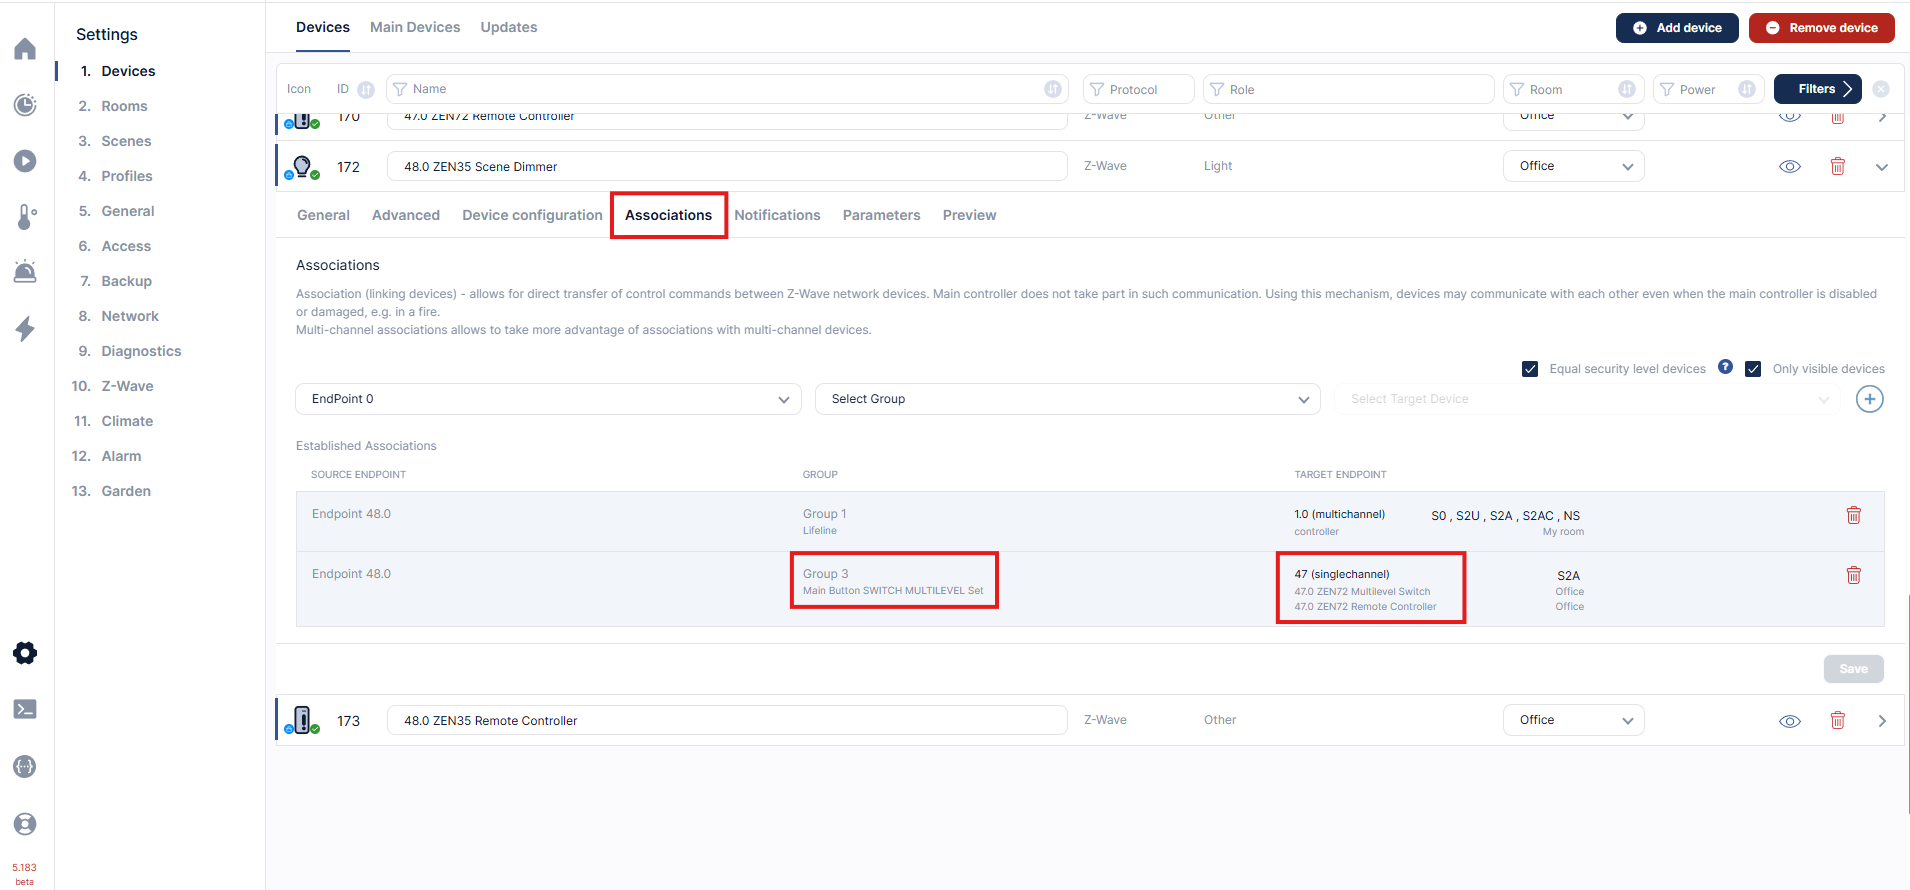
Task: Click the Protocol filter field
Action: (x=1139, y=89)
